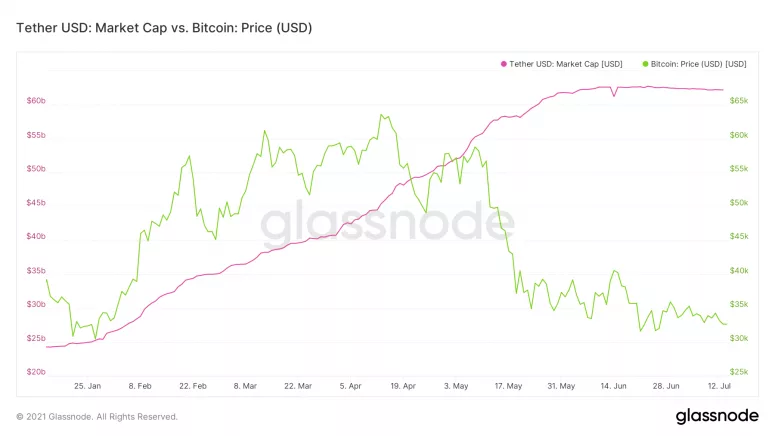This screenshot has height=436, width=775.
Task: Click the glassnode logo at bottom right
Action: [717, 416]
